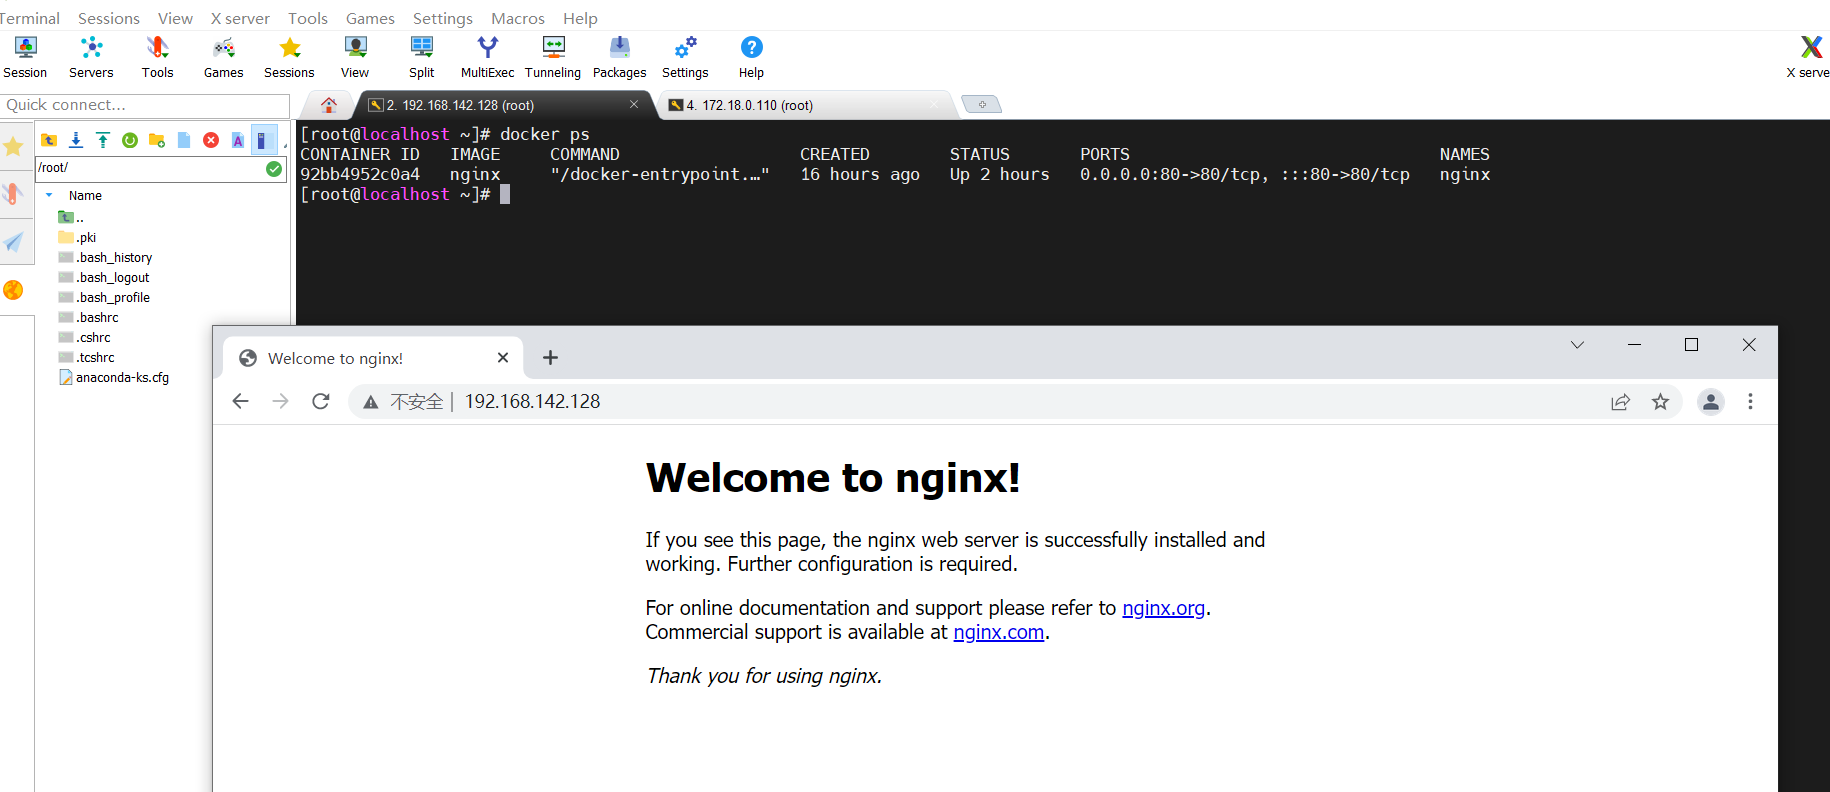Image resolution: width=1830 pixels, height=792 pixels.
Task: Click the rename 'A' file icon
Action: click(x=238, y=140)
